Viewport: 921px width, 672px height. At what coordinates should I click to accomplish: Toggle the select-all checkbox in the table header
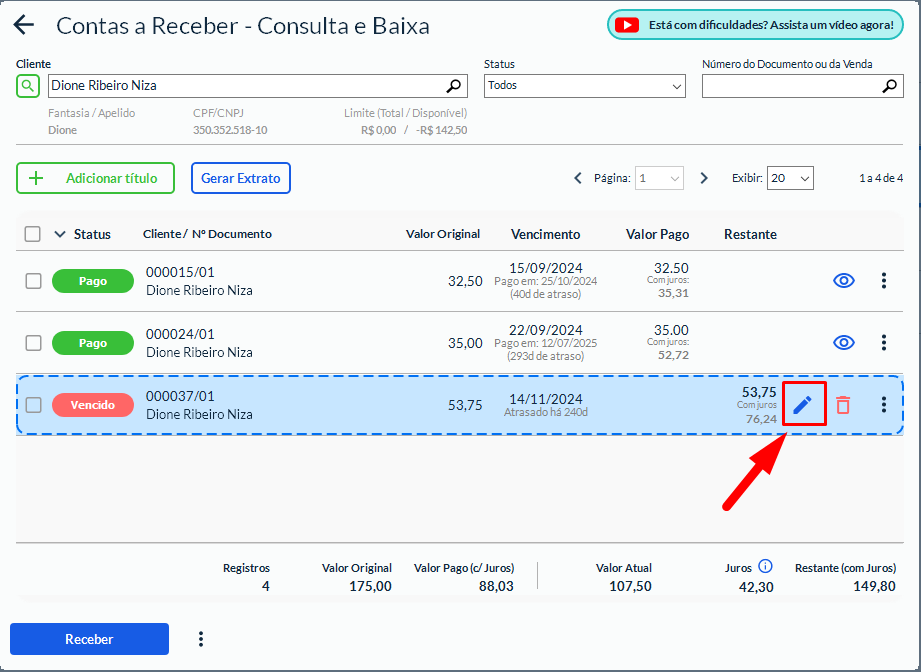tap(33, 234)
